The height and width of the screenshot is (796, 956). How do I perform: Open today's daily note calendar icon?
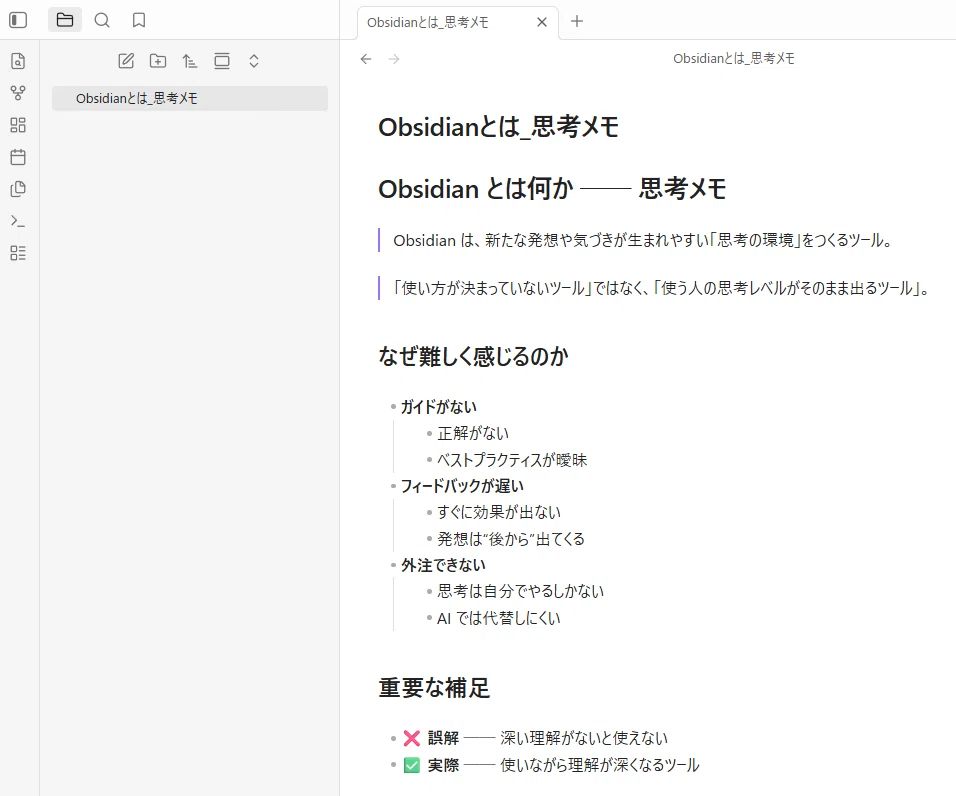click(18, 157)
